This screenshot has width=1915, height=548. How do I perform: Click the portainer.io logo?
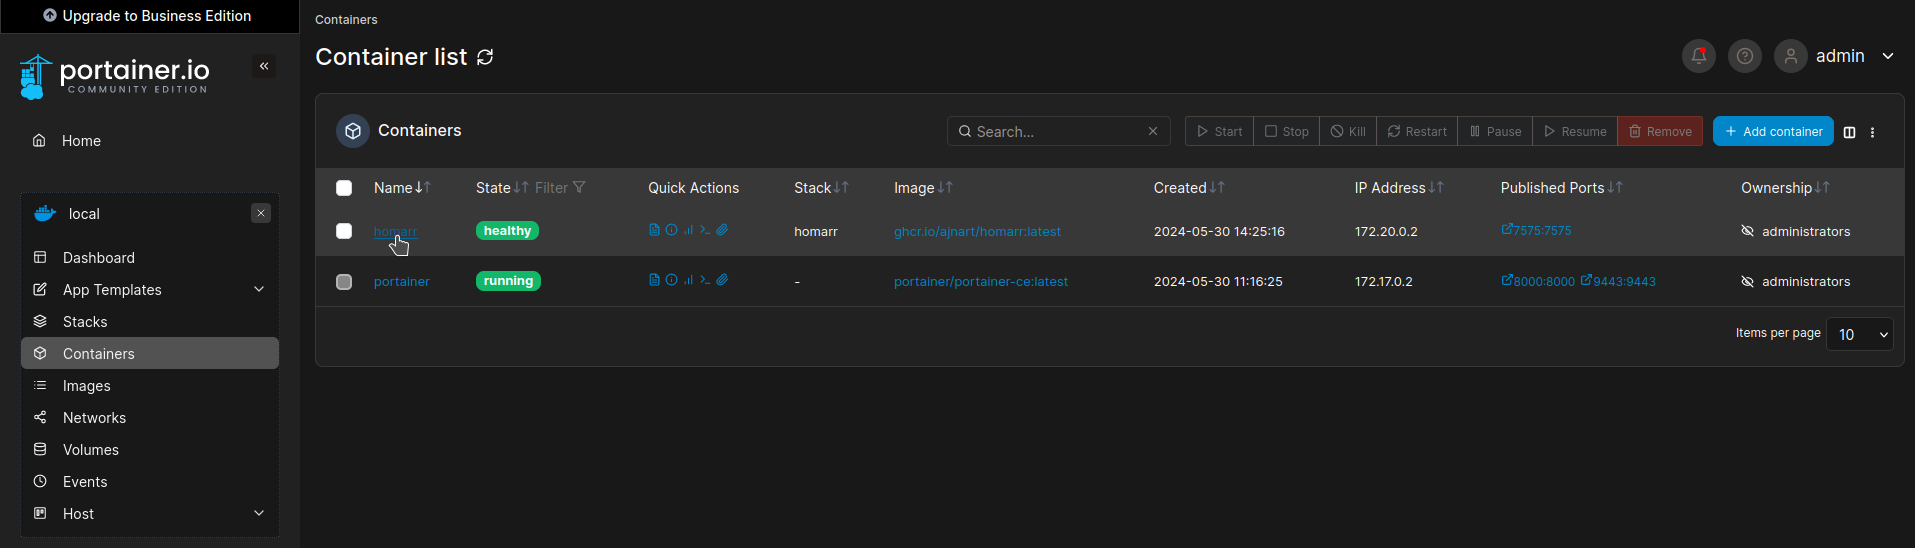(x=114, y=76)
